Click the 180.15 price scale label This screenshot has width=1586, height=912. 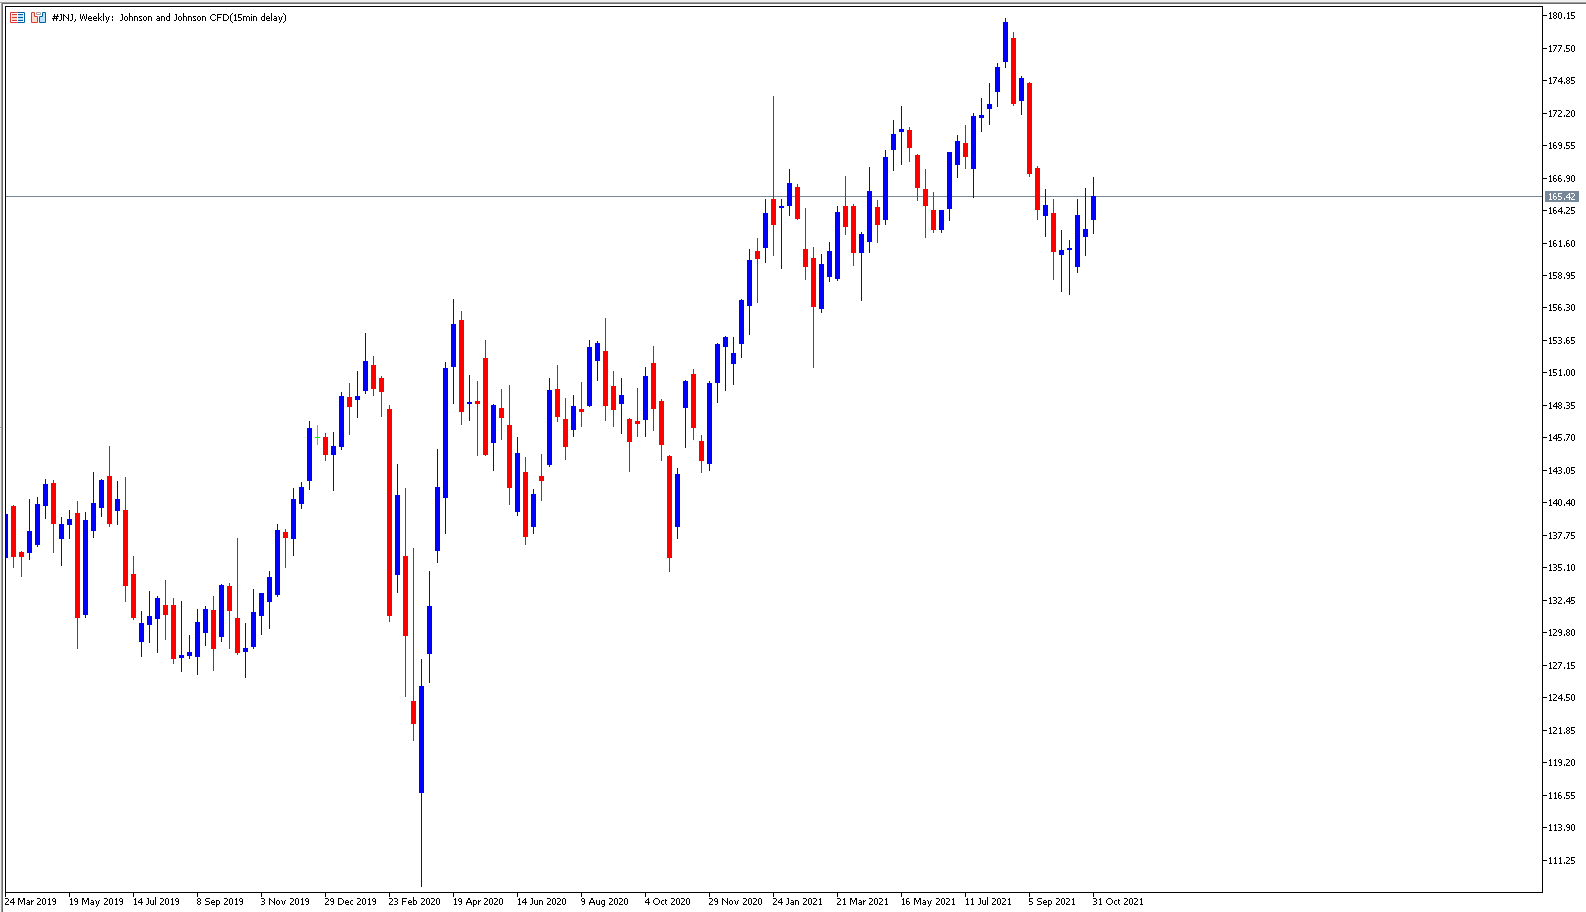click(x=1561, y=16)
